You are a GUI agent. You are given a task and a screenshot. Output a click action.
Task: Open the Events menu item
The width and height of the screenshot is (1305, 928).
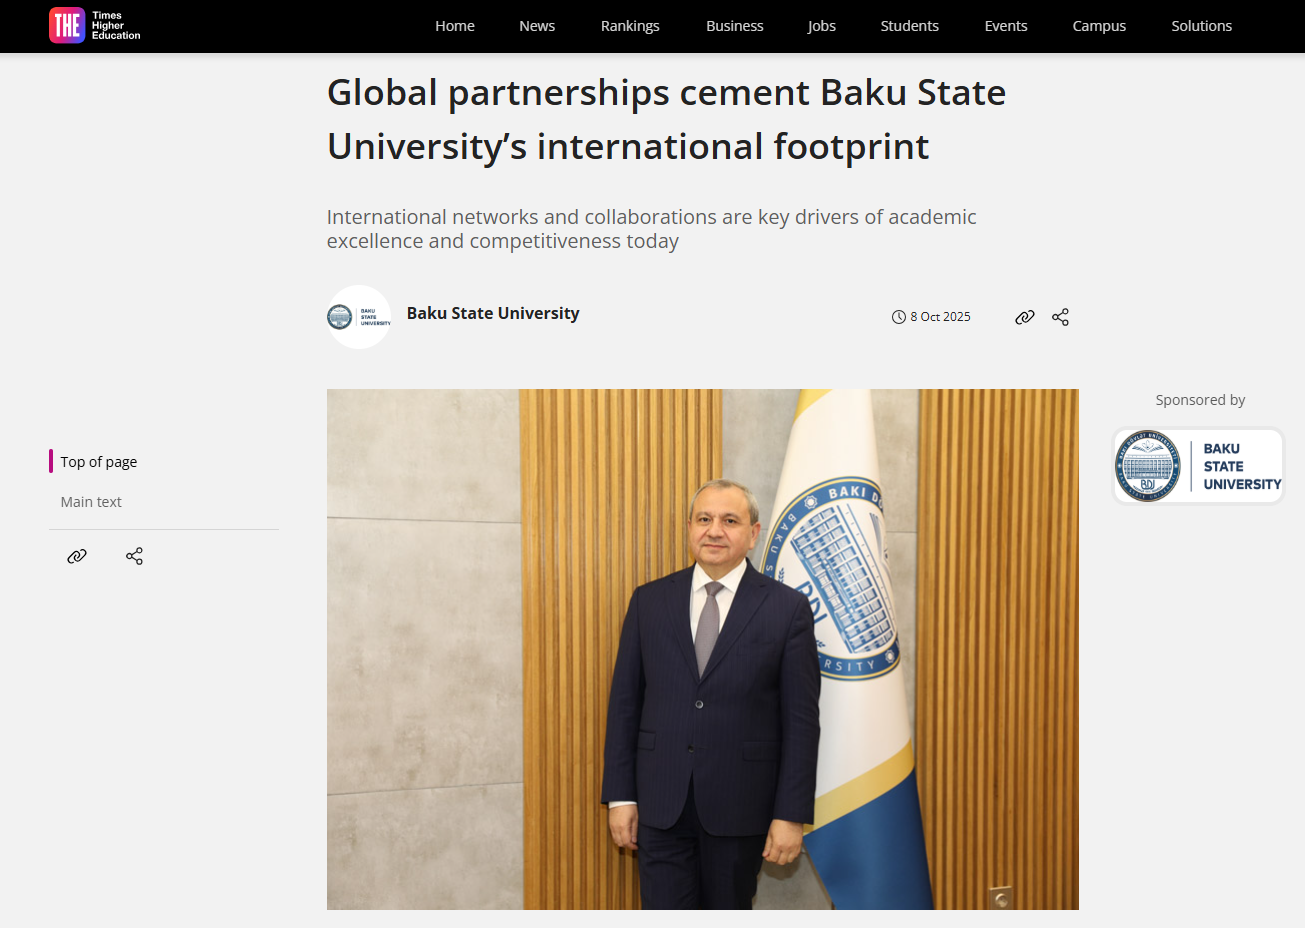(1005, 26)
